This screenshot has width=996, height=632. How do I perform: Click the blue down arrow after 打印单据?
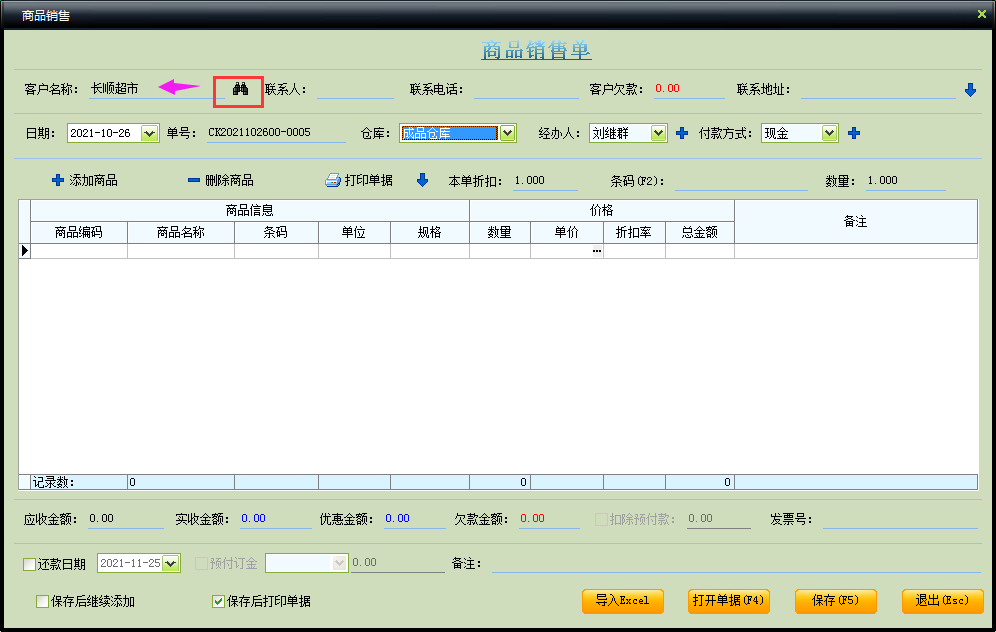click(422, 180)
